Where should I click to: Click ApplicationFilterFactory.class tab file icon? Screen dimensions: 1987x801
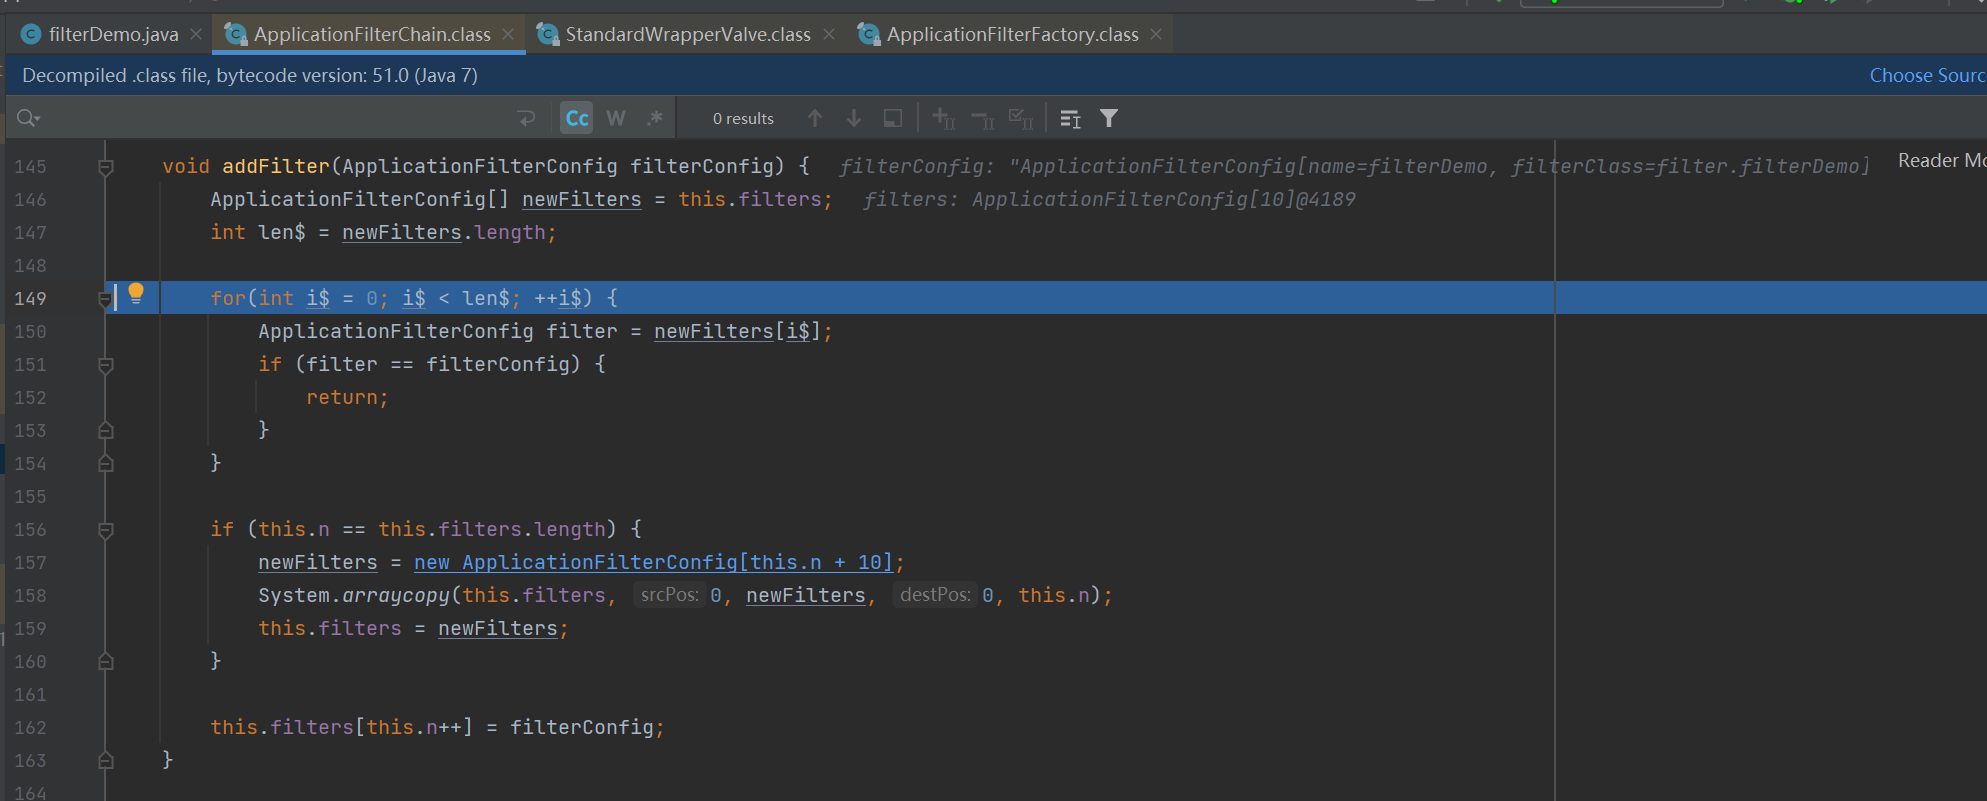click(x=868, y=34)
